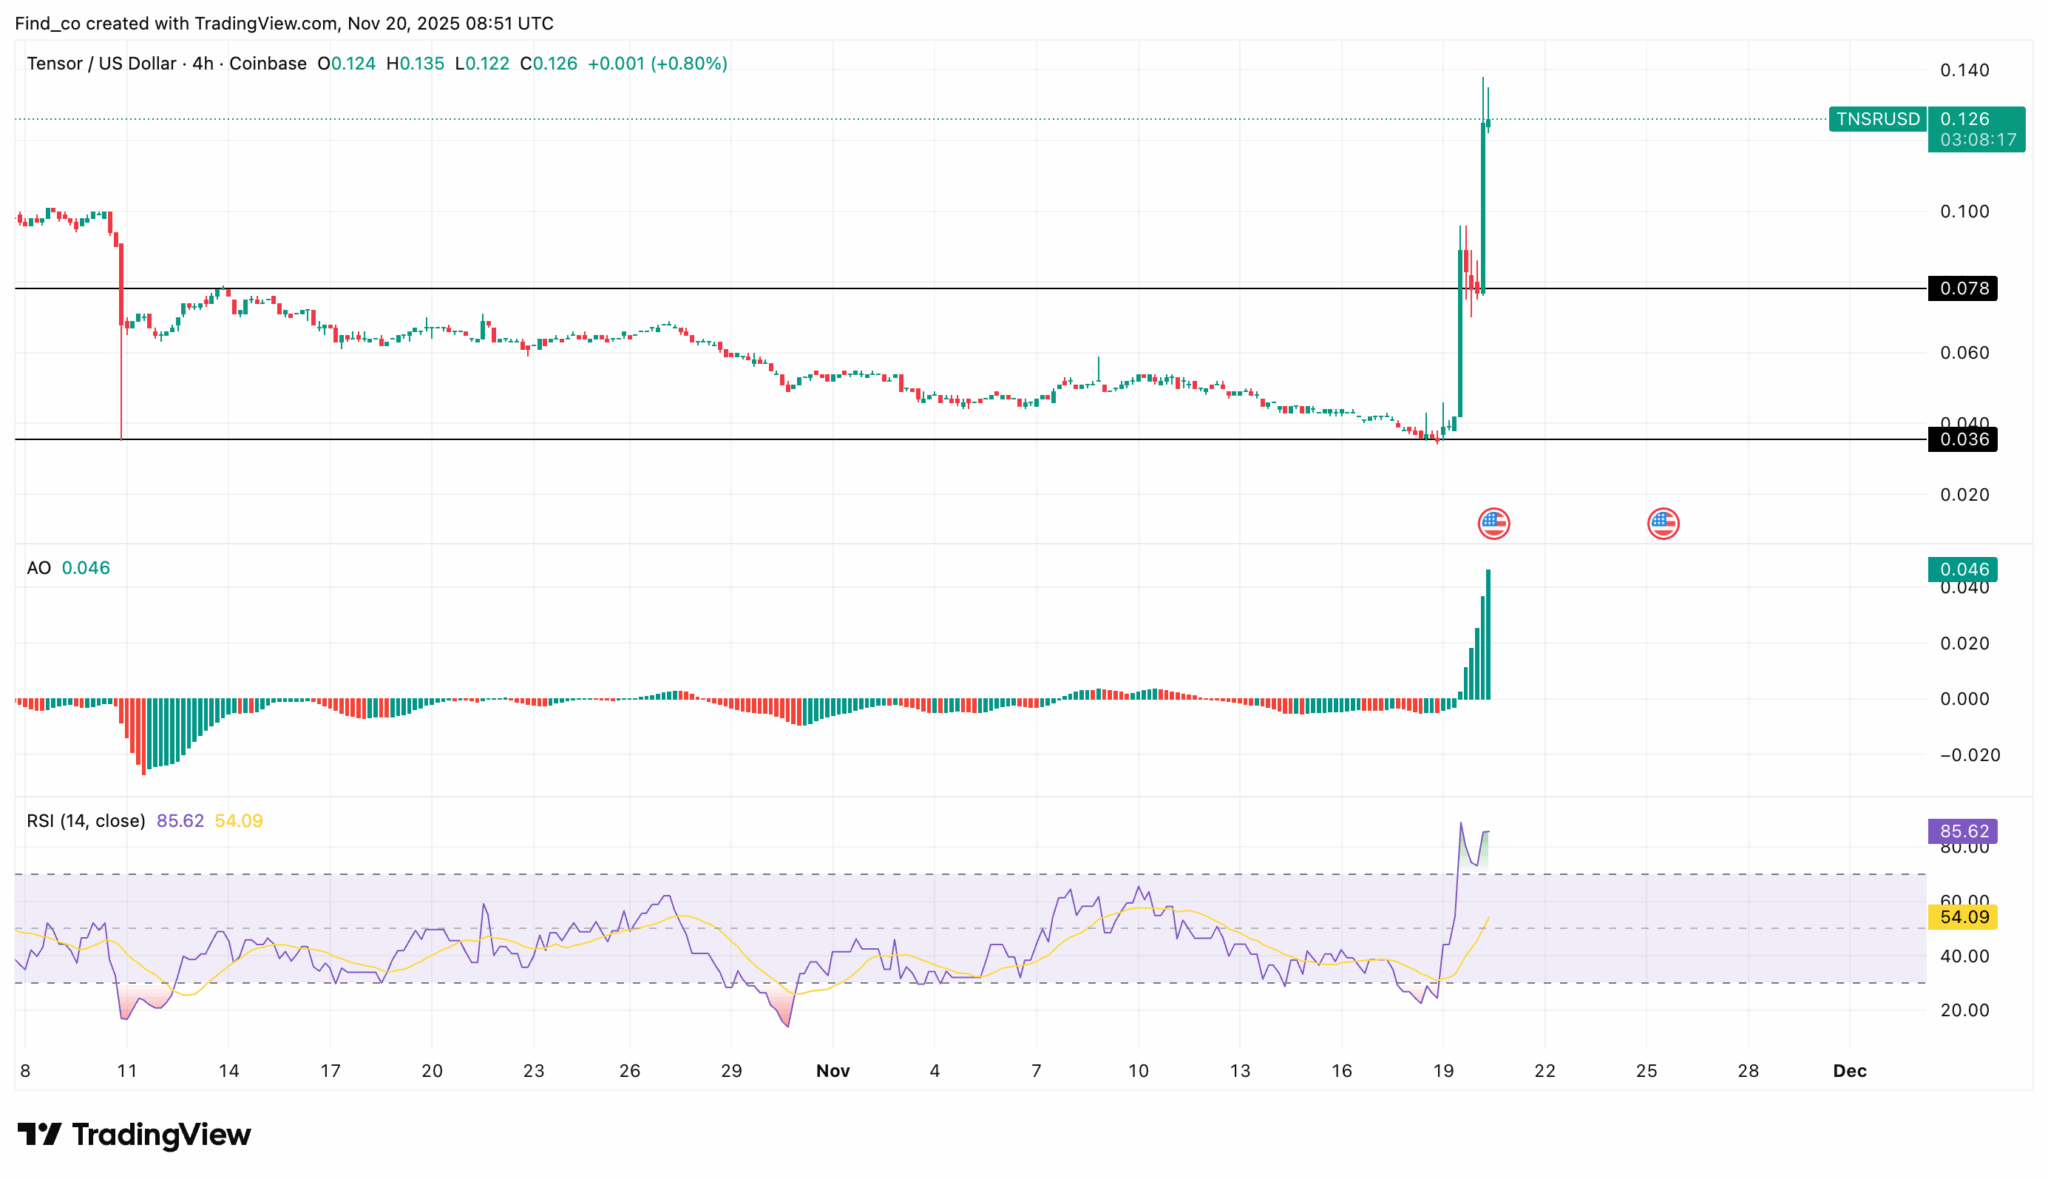Click the yellow 54.09 RSI average tag
Screen dimensions: 2048x1179
1963,917
